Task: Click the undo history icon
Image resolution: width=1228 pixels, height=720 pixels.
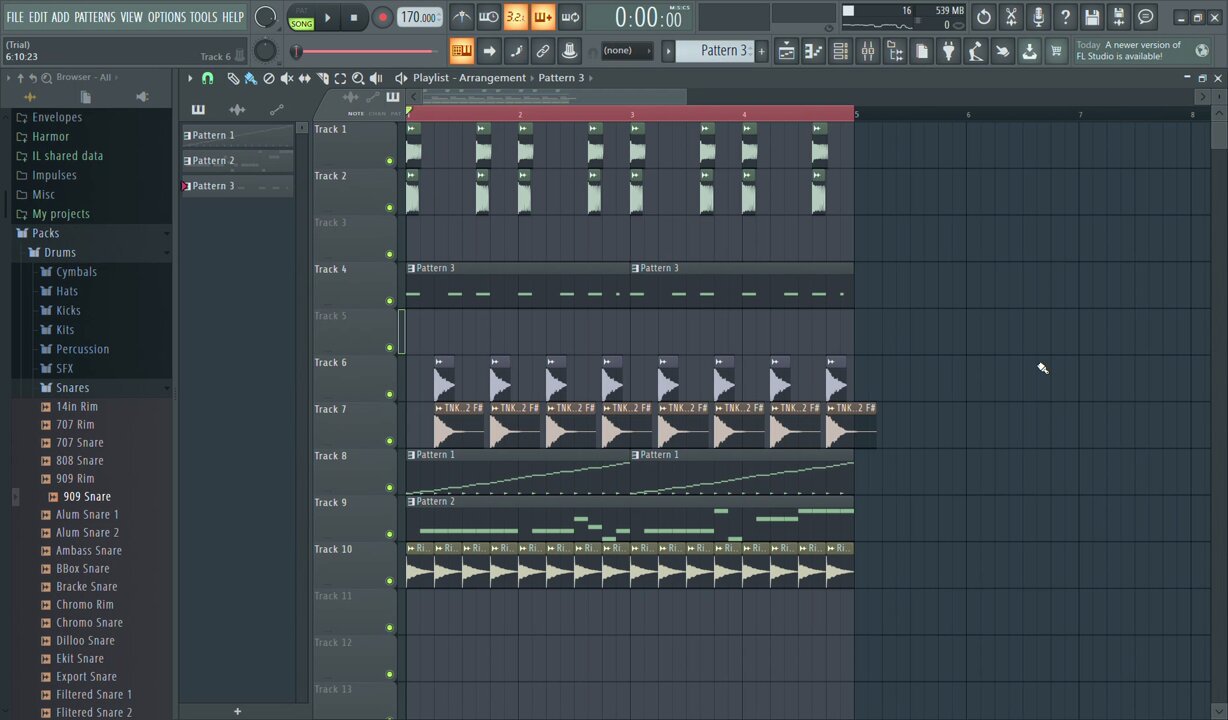Action: (x=984, y=17)
